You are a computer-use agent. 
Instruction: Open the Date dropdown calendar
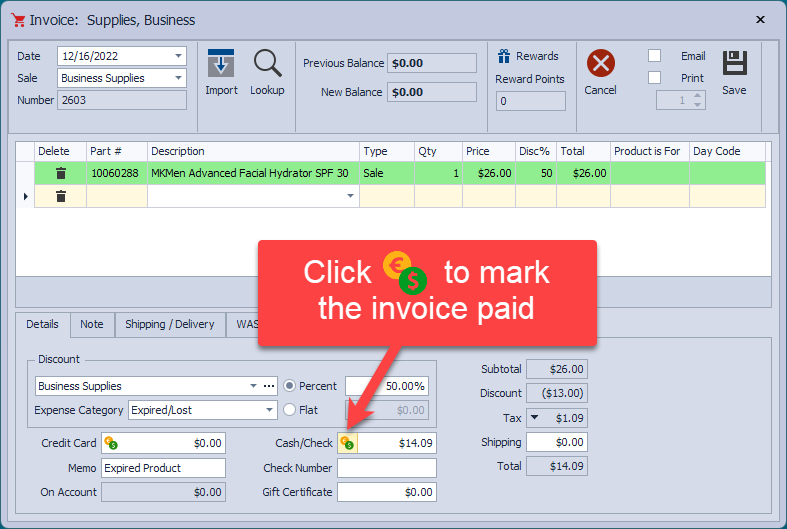(x=178, y=56)
